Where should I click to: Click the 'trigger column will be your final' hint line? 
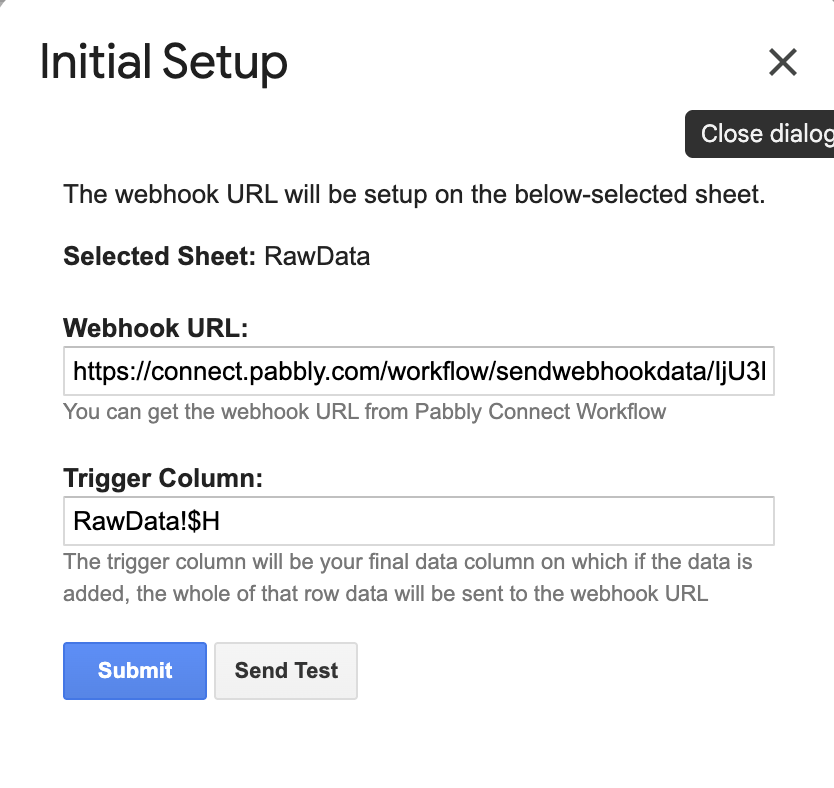pyautogui.click(x=408, y=562)
